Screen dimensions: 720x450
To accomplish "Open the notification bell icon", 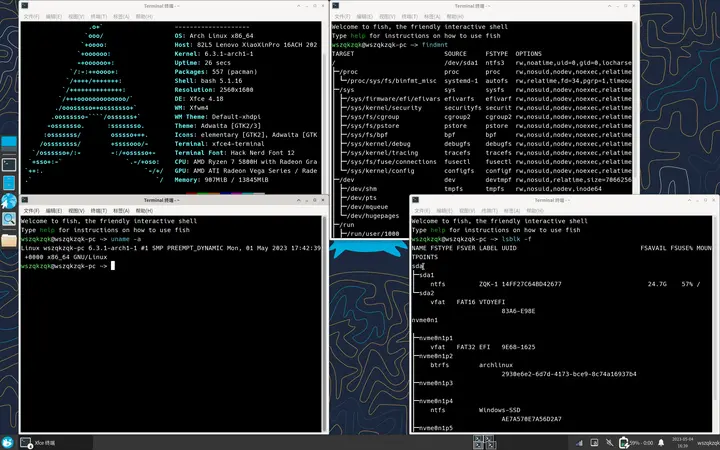I will pyautogui.click(x=661, y=443).
